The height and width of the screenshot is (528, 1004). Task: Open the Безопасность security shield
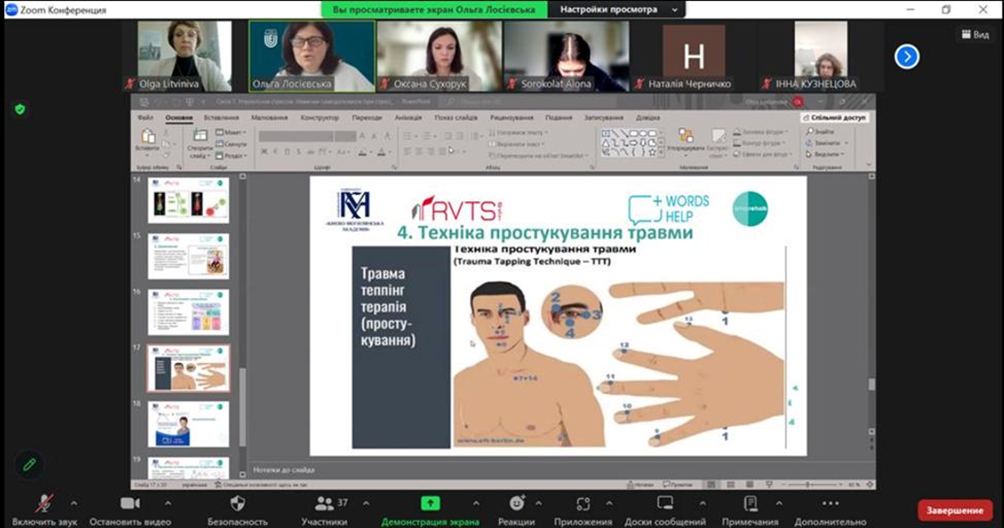point(237,504)
